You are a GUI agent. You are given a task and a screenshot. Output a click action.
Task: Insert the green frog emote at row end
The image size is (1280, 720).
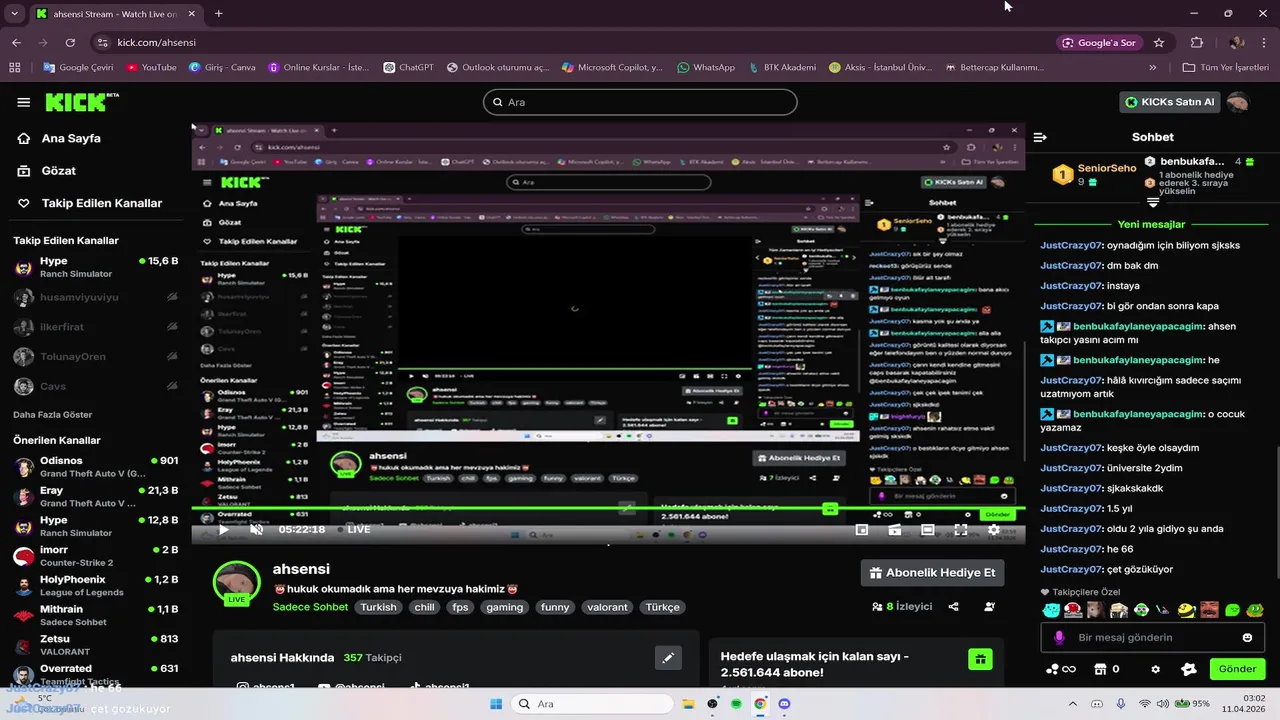(x=1255, y=610)
